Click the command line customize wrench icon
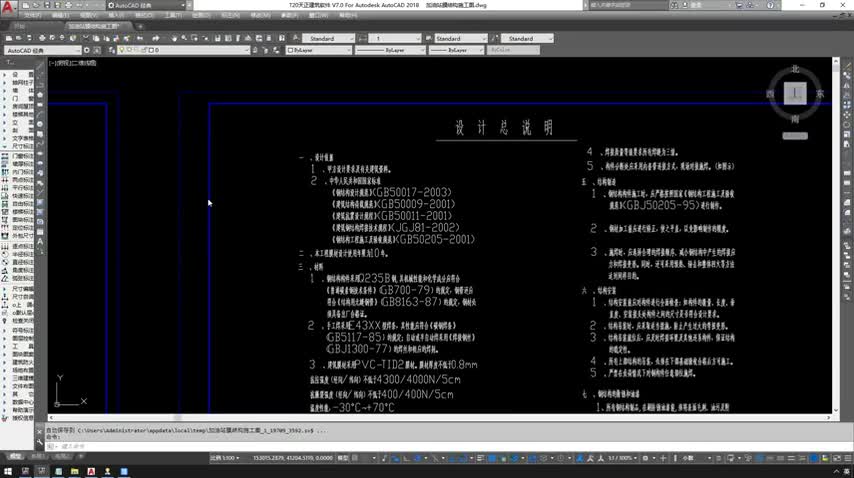The width and height of the screenshot is (854, 478). [40, 442]
